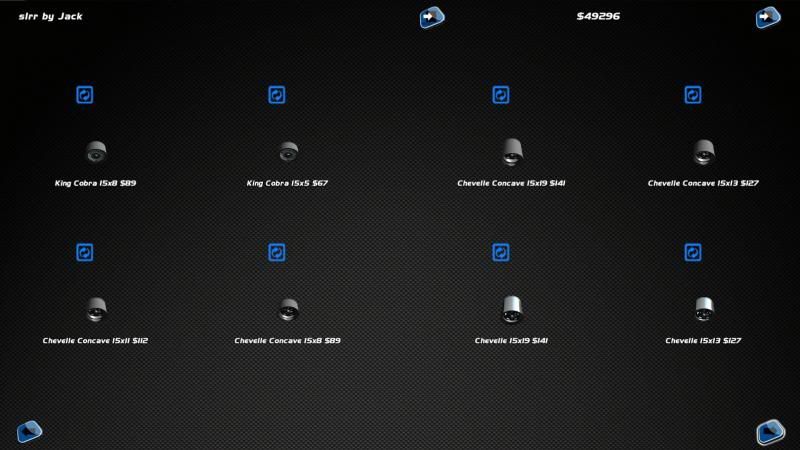Click the rotate icon above Chevelle Concave 15x8
This screenshot has width=800, height=450.
click(x=277, y=253)
